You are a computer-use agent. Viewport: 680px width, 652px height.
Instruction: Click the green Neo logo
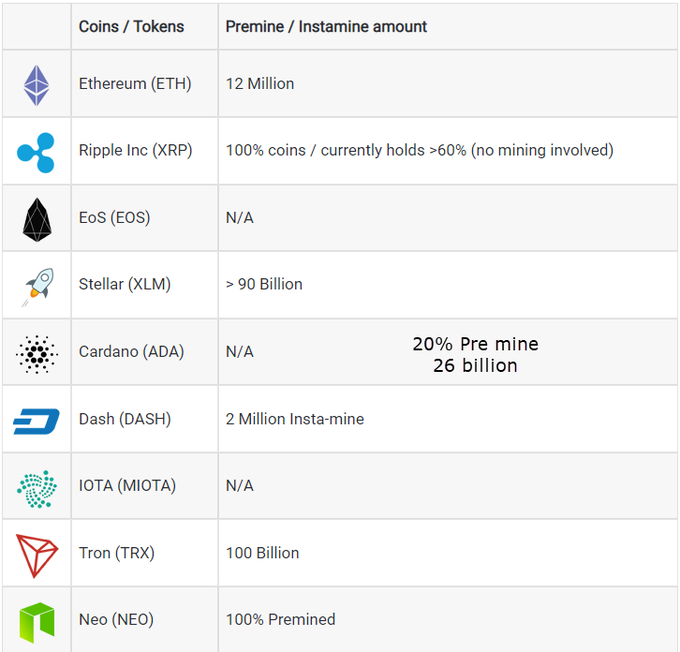click(x=37, y=623)
